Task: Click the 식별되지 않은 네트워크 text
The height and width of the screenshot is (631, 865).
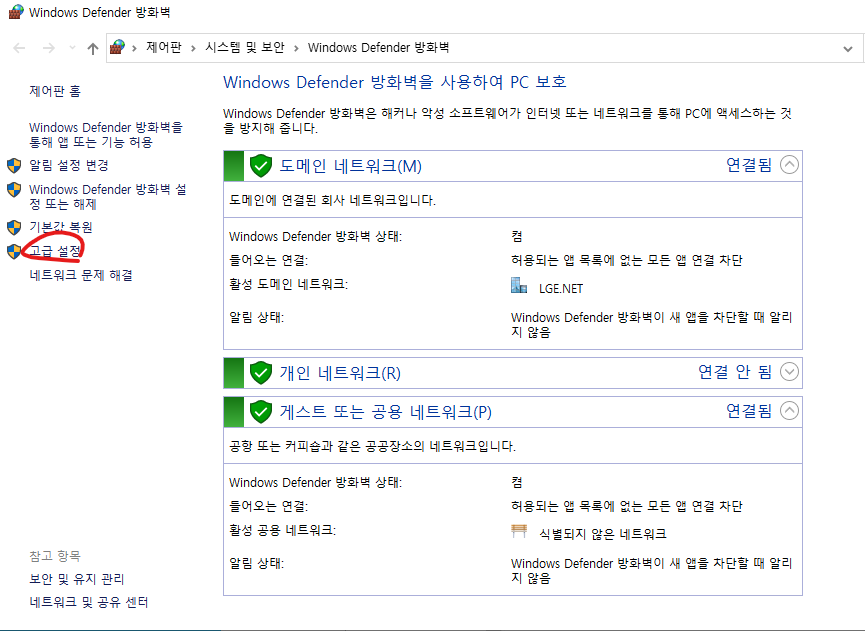Action: coord(603,534)
